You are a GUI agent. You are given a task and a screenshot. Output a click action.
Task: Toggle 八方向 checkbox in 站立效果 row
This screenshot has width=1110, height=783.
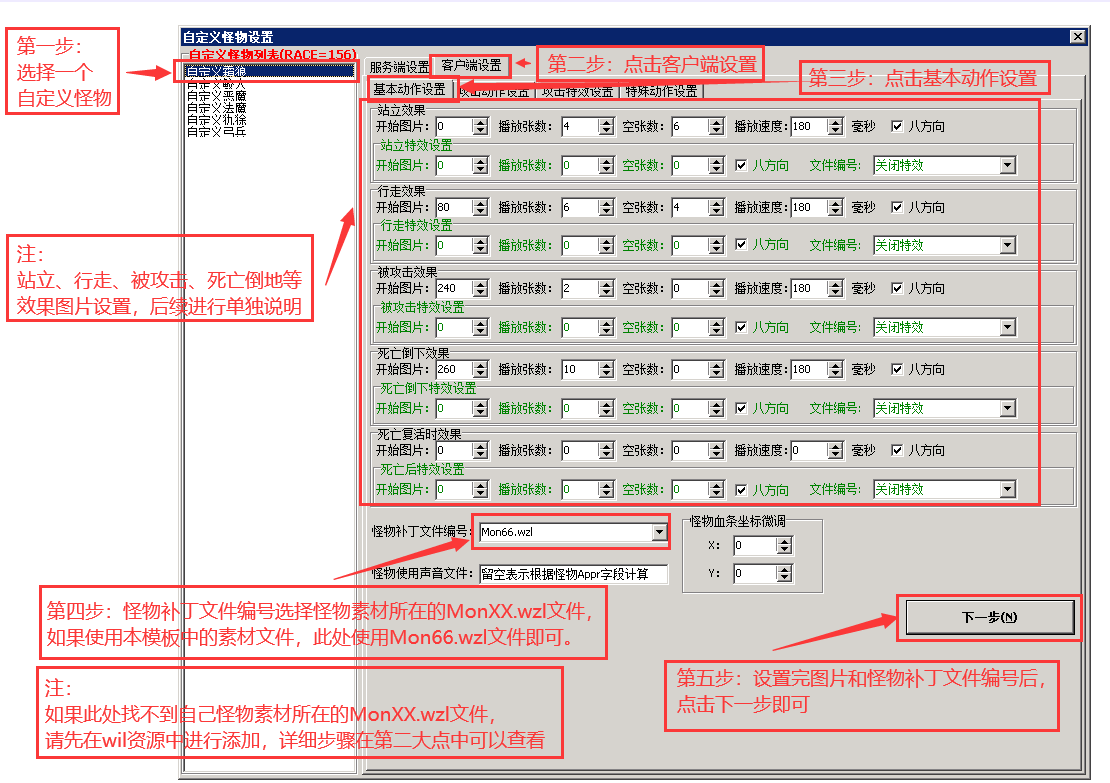896,126
